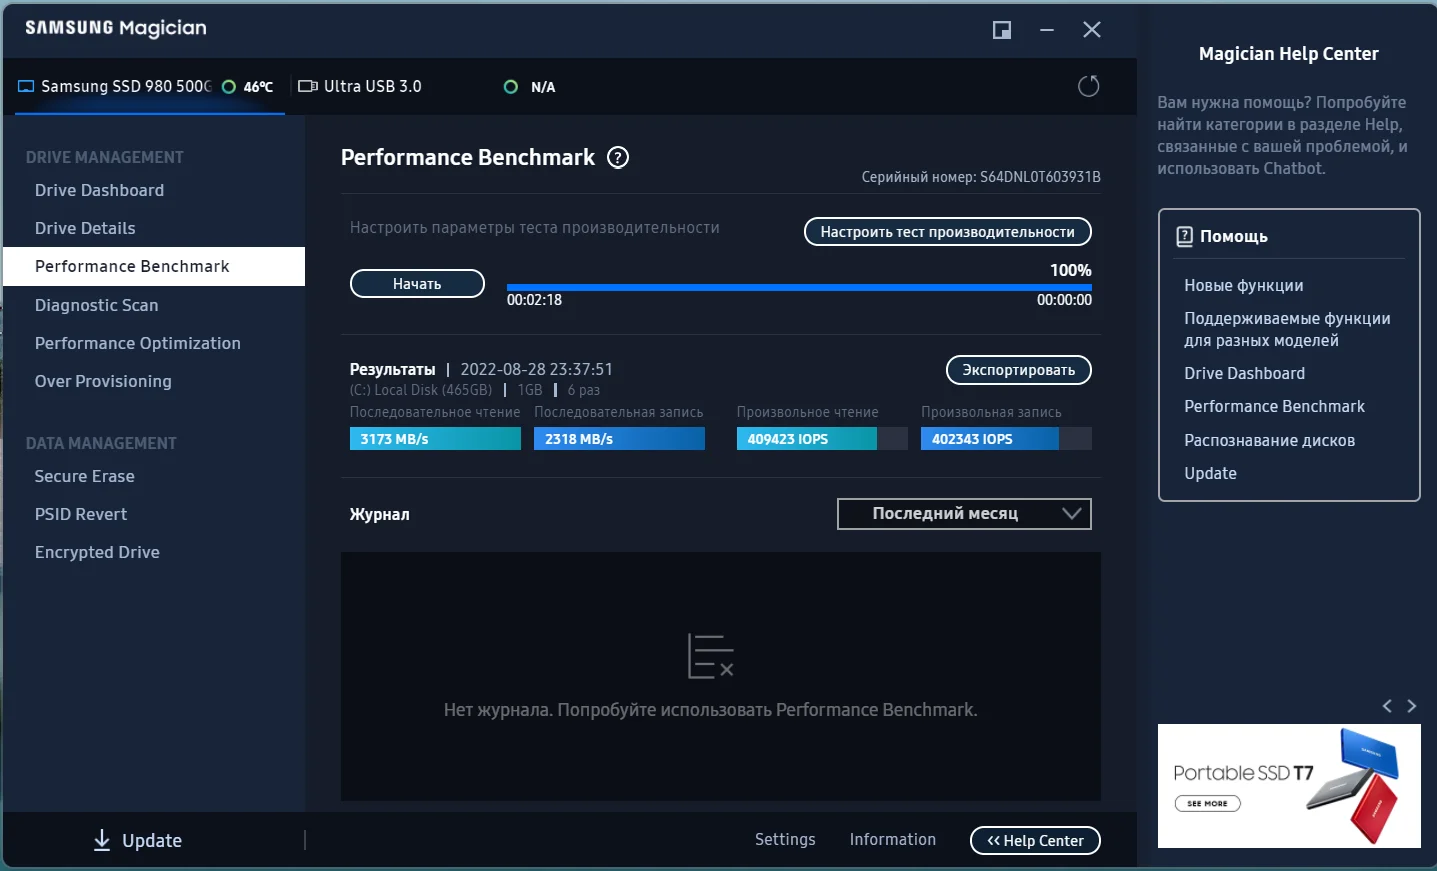Click the refresh drives icon
This screenshot has height=871, width=1437.
click(x=1088, y=86)
